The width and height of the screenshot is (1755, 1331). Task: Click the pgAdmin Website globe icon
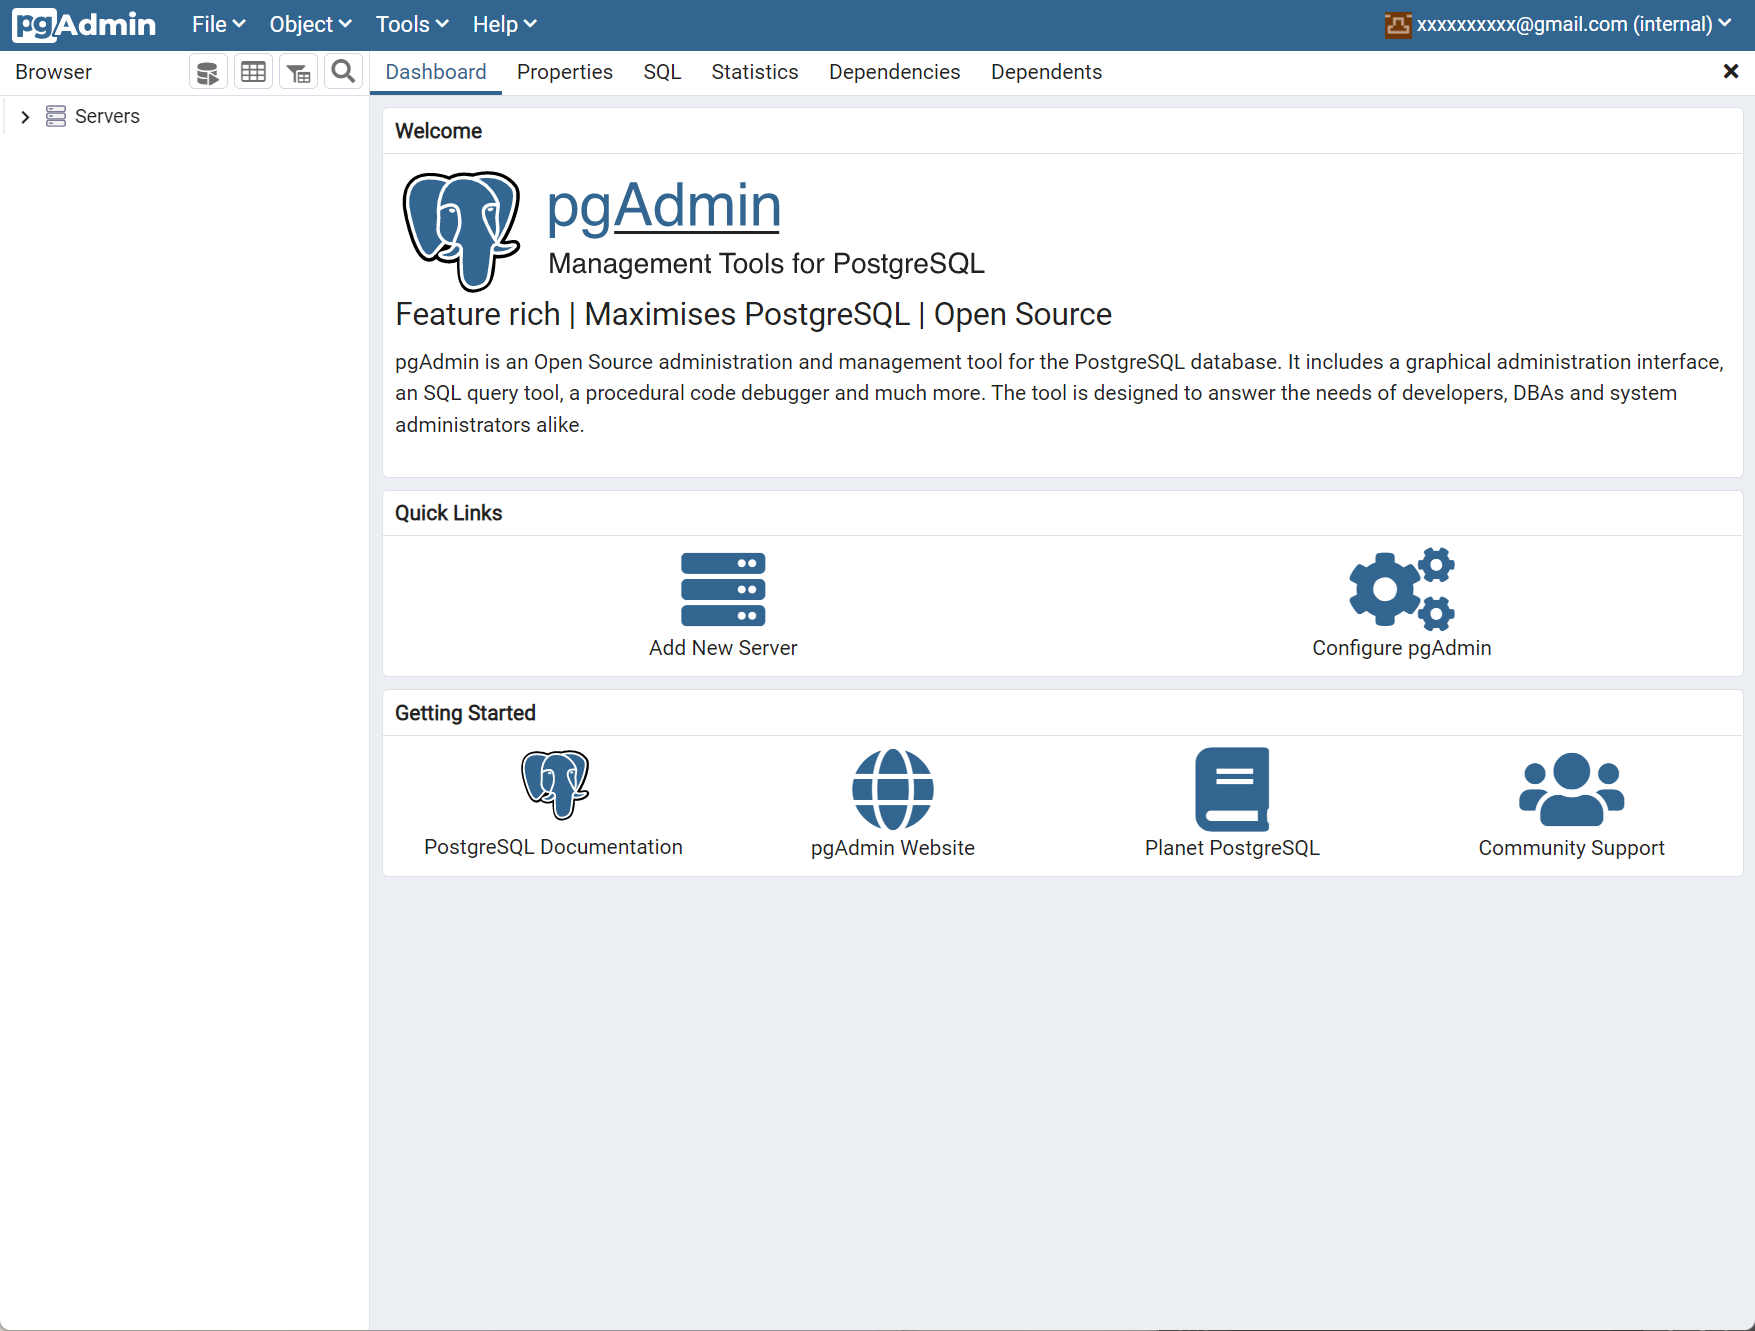[x=893, y=789]
